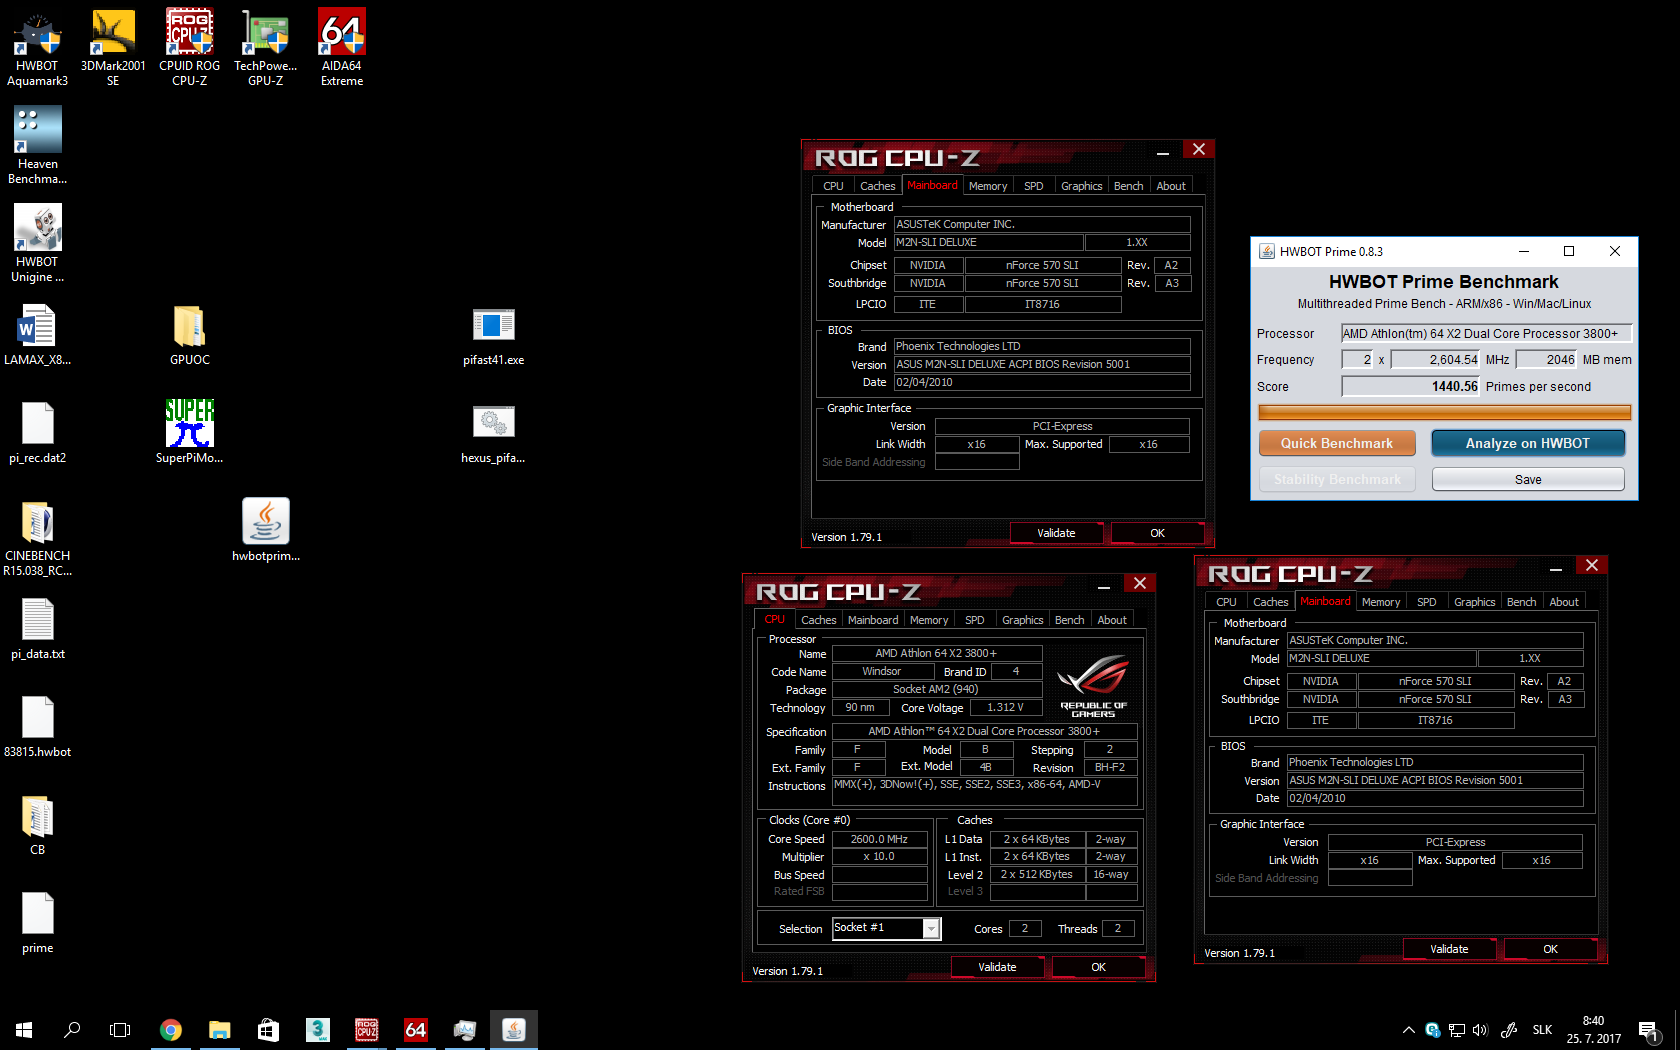This screenshot has width=1680, height=1050.
Task: Open Bench tab in bottom-right CPU-Z window
Action: (1521, 602)
